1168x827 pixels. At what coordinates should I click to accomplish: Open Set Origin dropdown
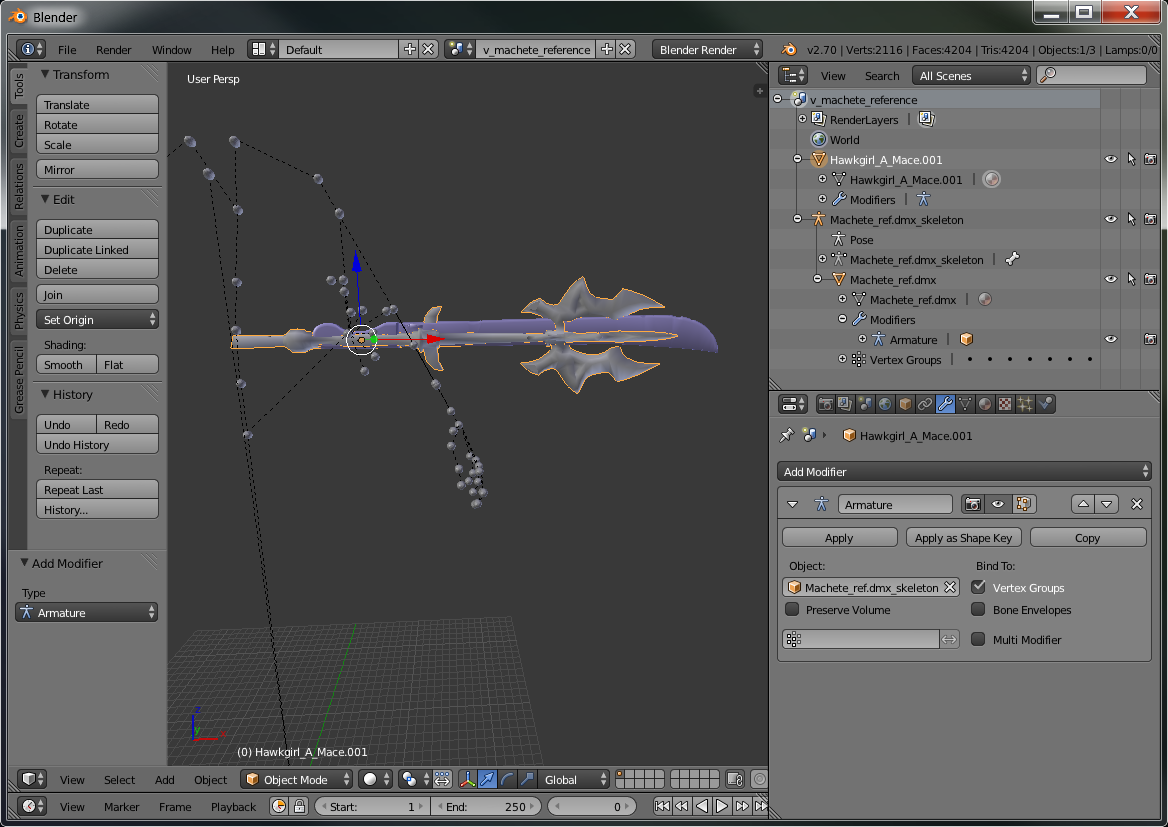pos(97,320)
